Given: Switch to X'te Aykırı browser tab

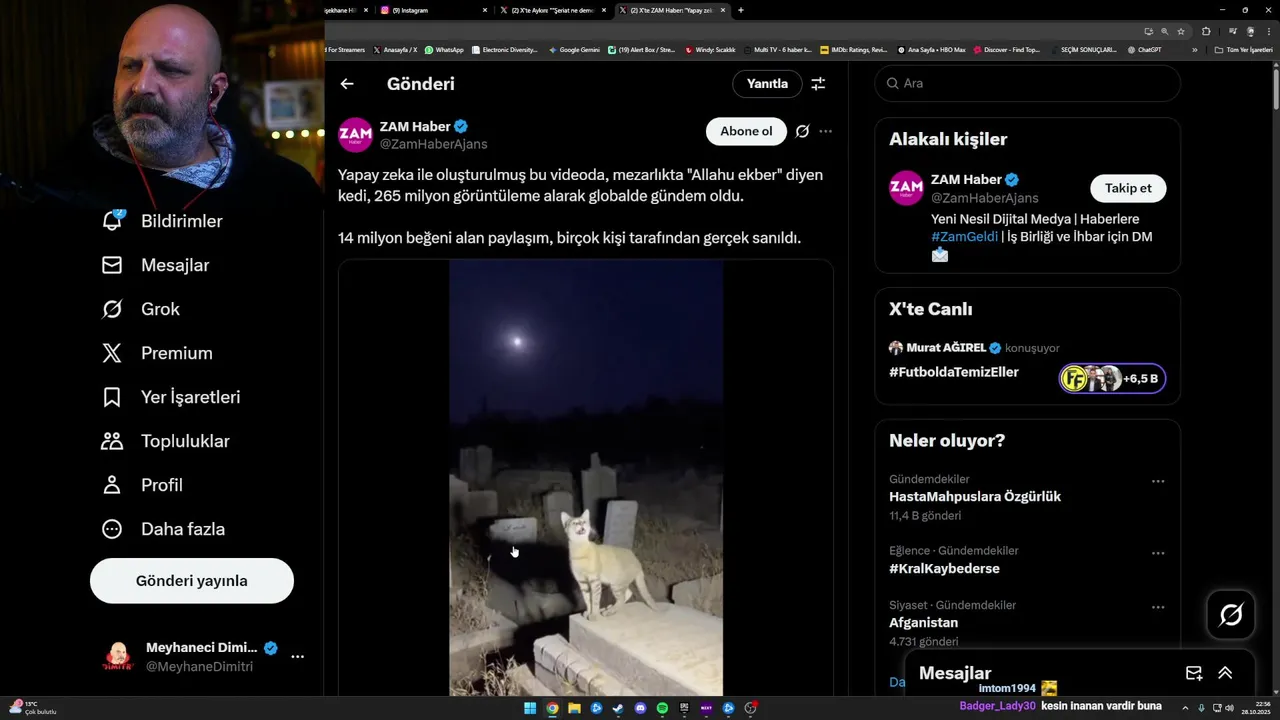Looking at the screenshot, I should coord(552,10).
